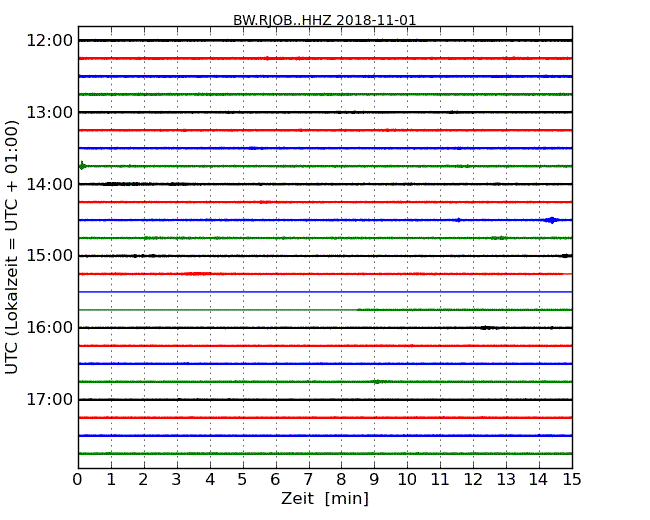Click the x-axis tick label 0
The height and width of the screenshot is (520, 650).
coord(78,480)
